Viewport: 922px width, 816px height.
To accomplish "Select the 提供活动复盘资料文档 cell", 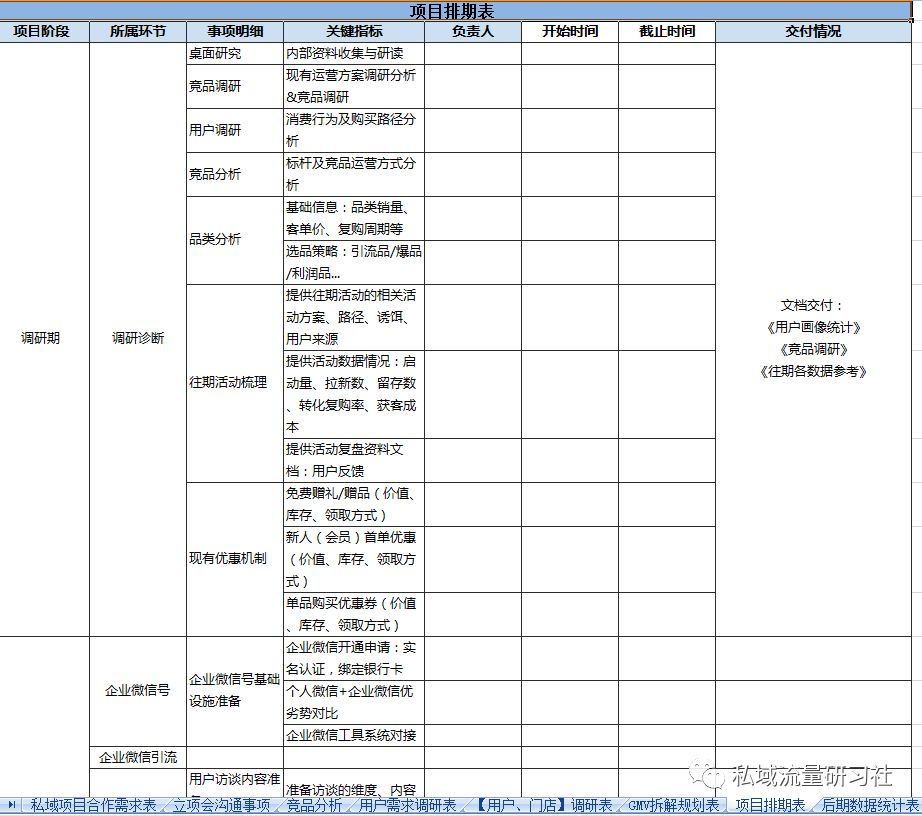I will point(354,460).
